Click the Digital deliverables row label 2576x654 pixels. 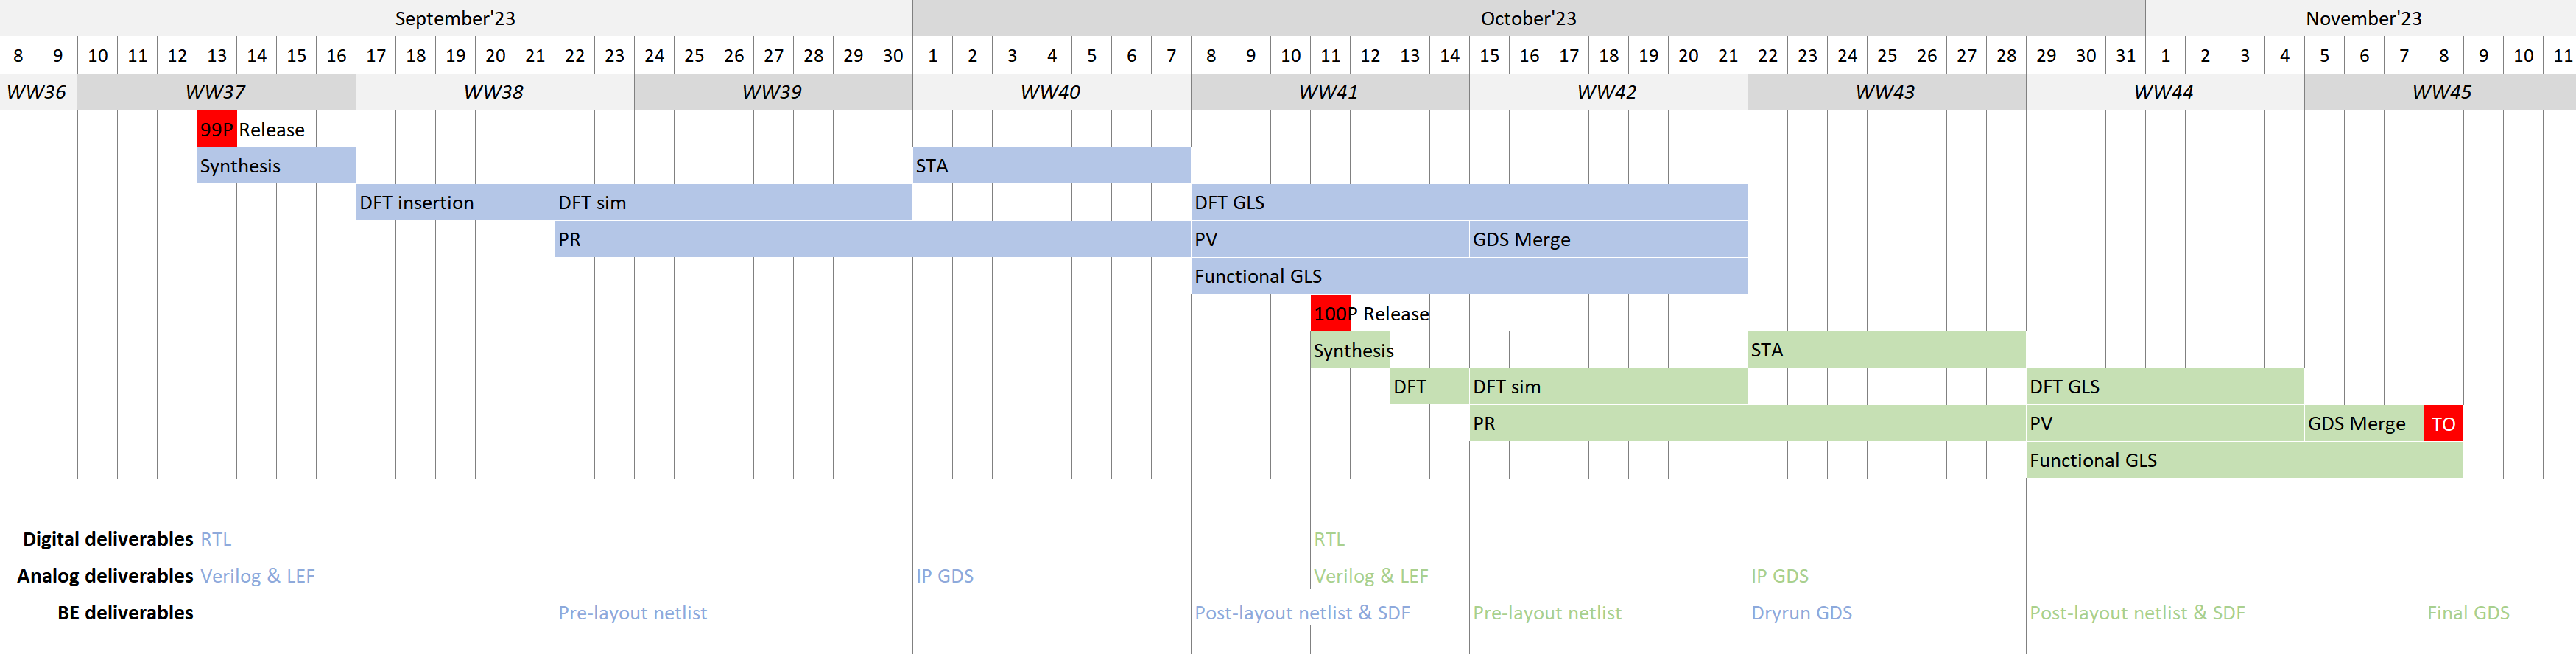pos(108,539)
